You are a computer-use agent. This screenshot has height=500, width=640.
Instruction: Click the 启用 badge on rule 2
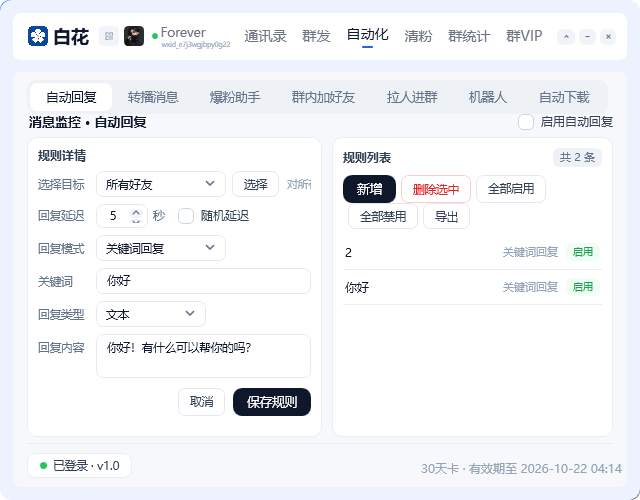[583, 252]
